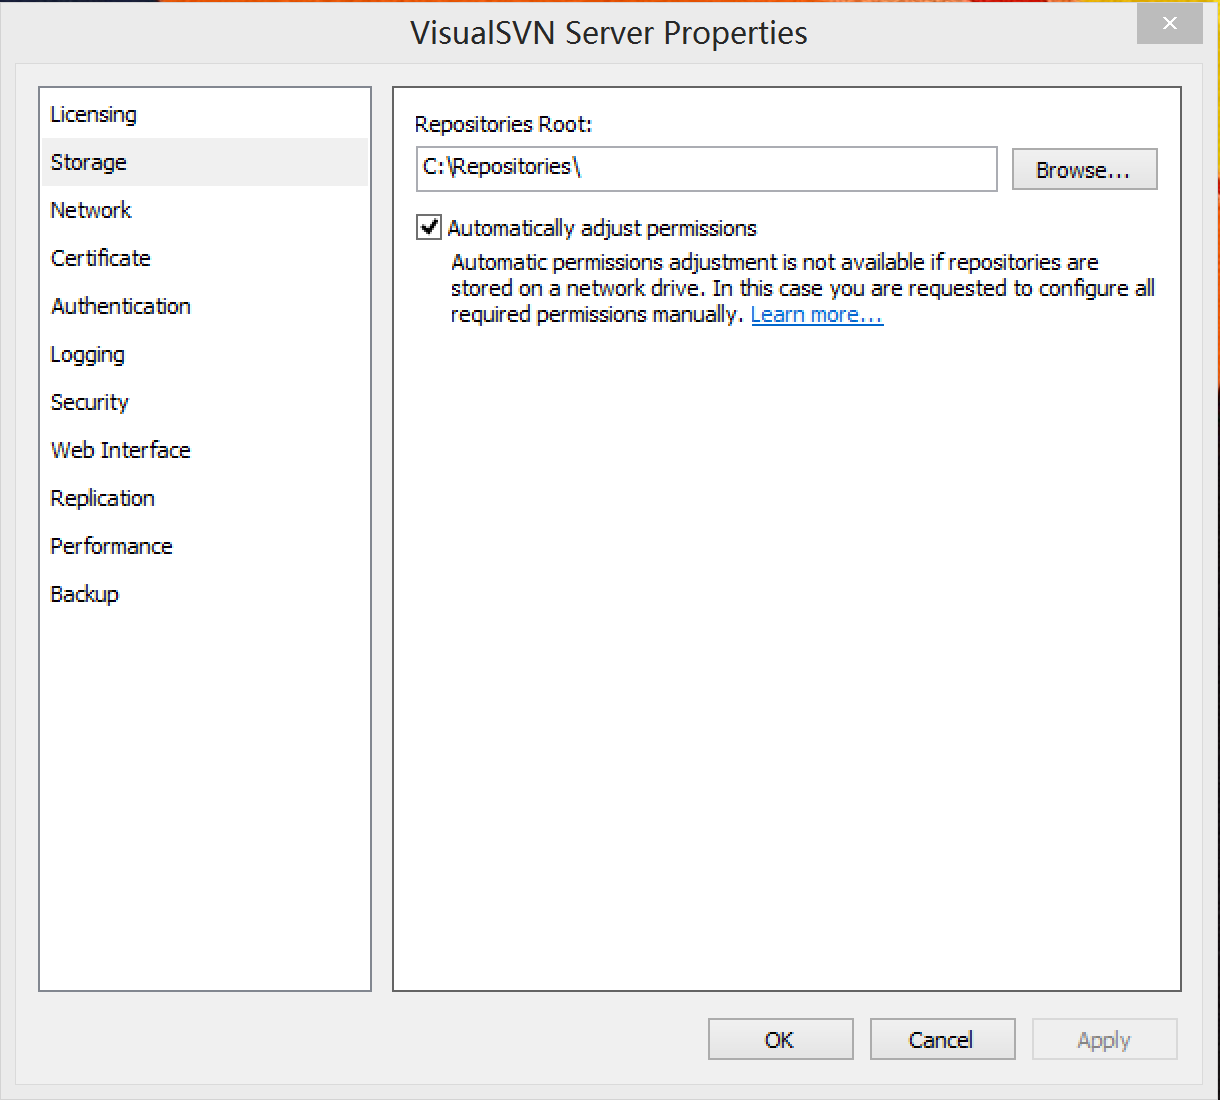
Task: Select Storage in the sidebar
Action: [x=89, y=163]
